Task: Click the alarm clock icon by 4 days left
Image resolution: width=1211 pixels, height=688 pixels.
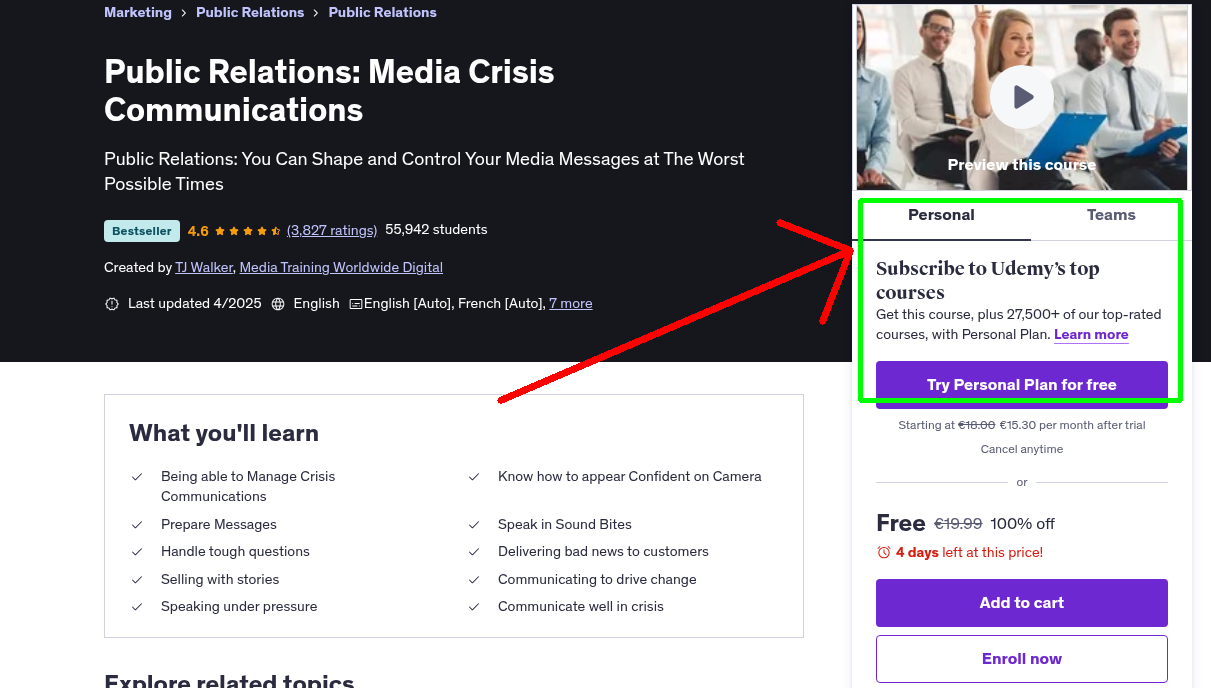Action: click(x=884, y=553)
